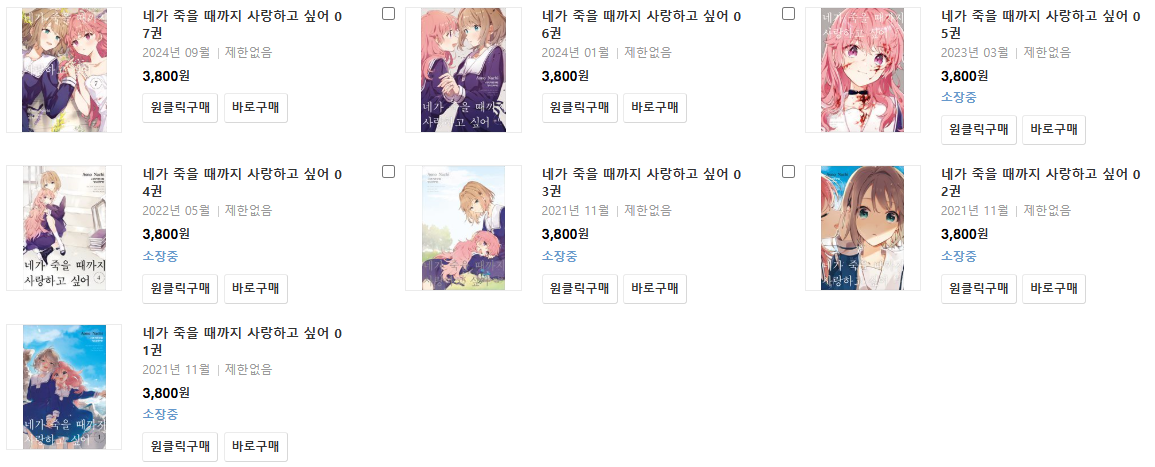
Task: Open the volume 01 title link
Action: pyautogui.click(x=242, y=341)
